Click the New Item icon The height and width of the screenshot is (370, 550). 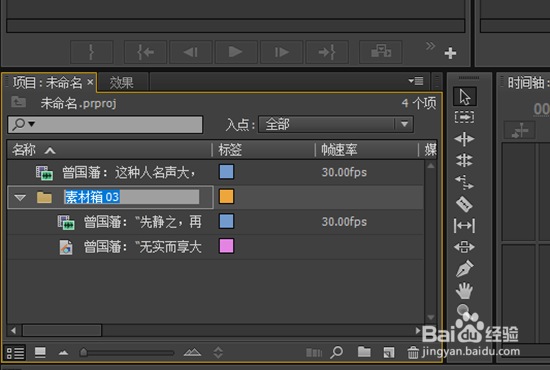pos(389,352)
